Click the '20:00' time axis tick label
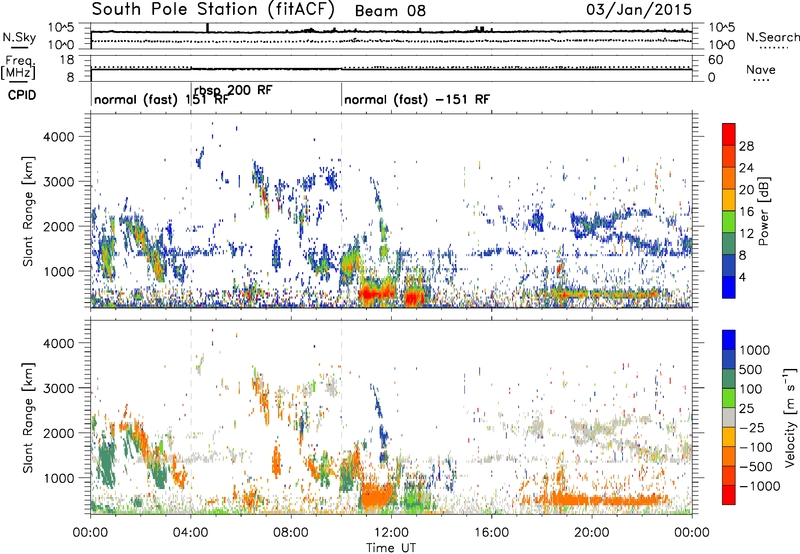800x554 pixels. [x=592, y=533]
